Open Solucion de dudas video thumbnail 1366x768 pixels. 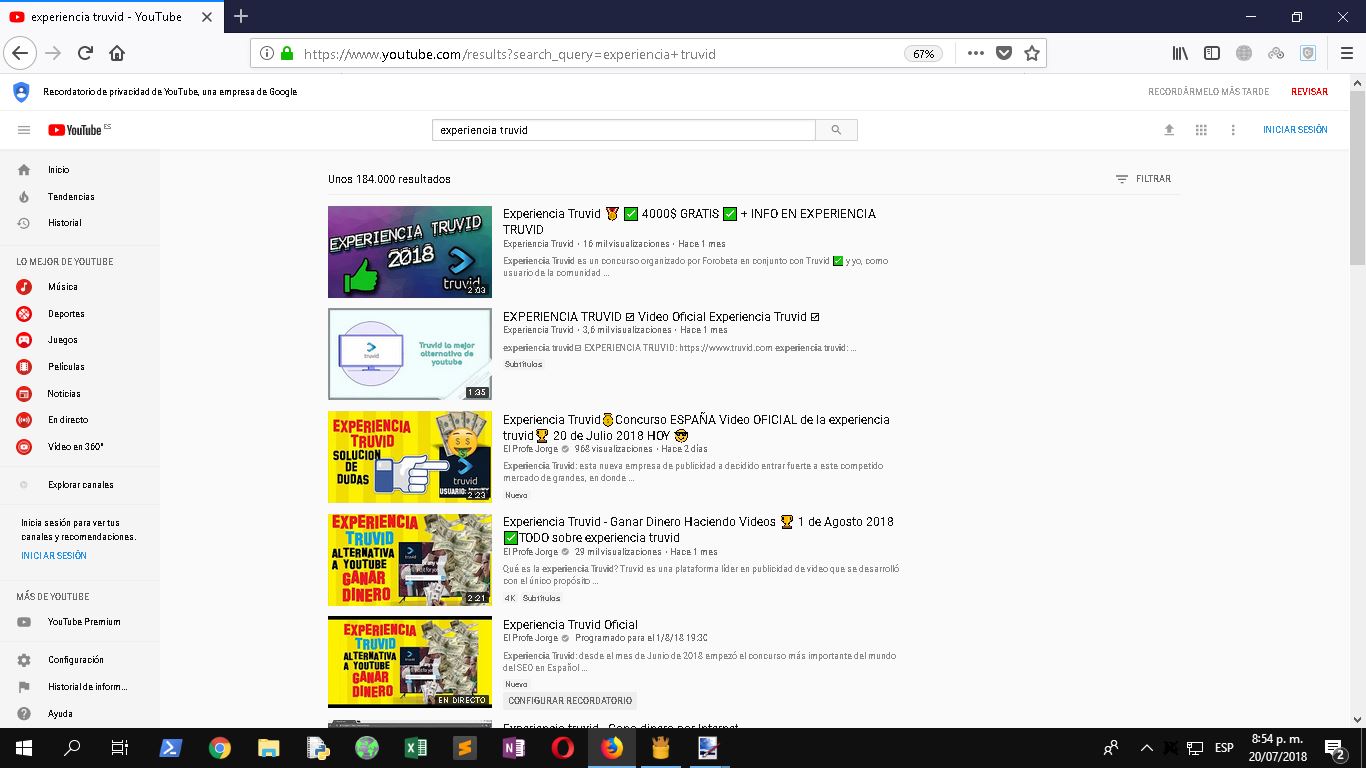(410, 457)
